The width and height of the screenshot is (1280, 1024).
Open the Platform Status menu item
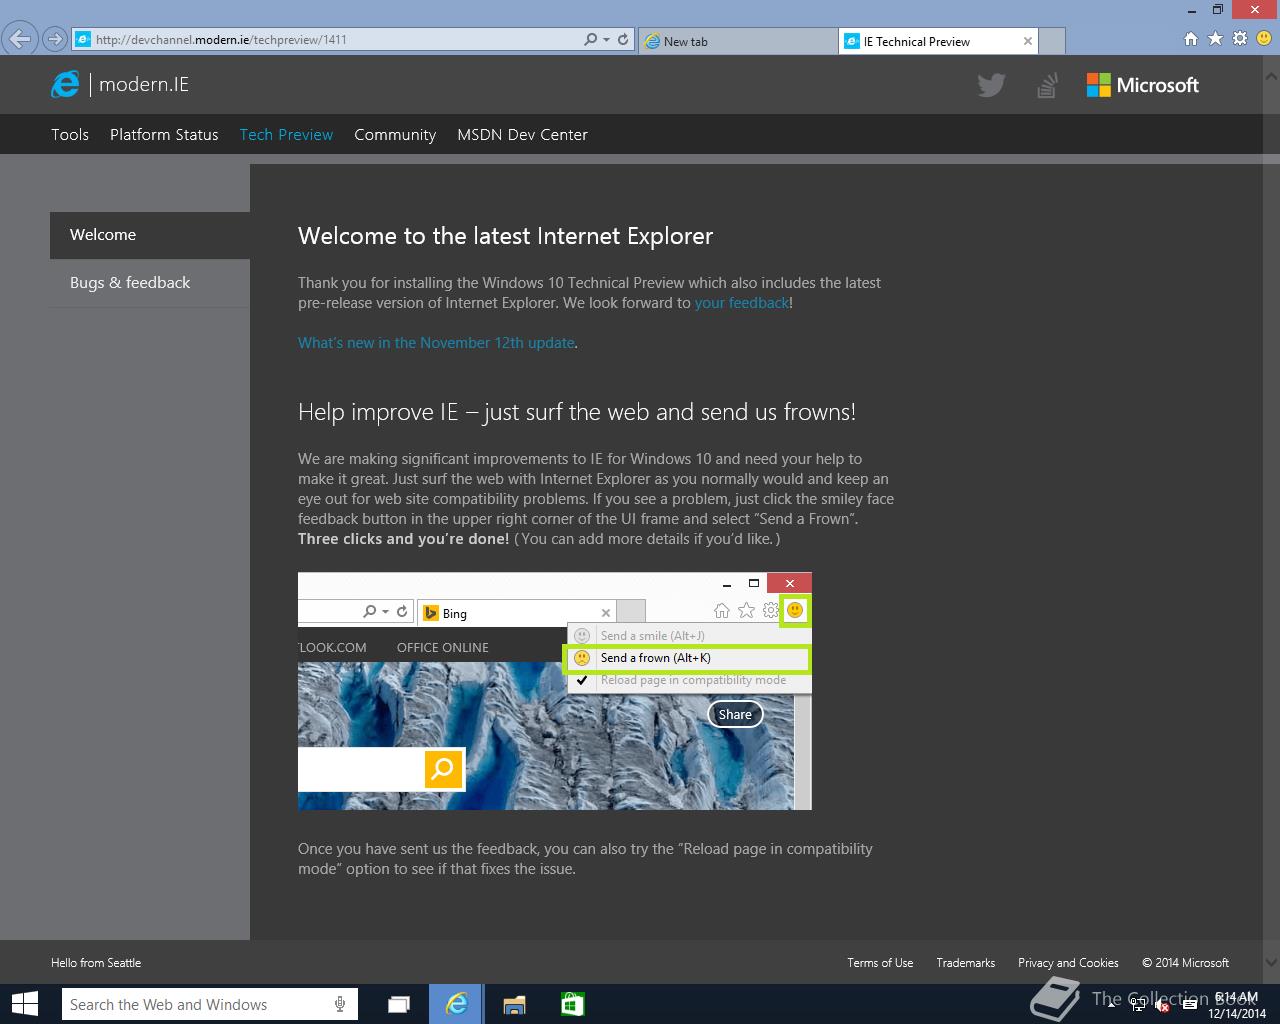[164, 134]
